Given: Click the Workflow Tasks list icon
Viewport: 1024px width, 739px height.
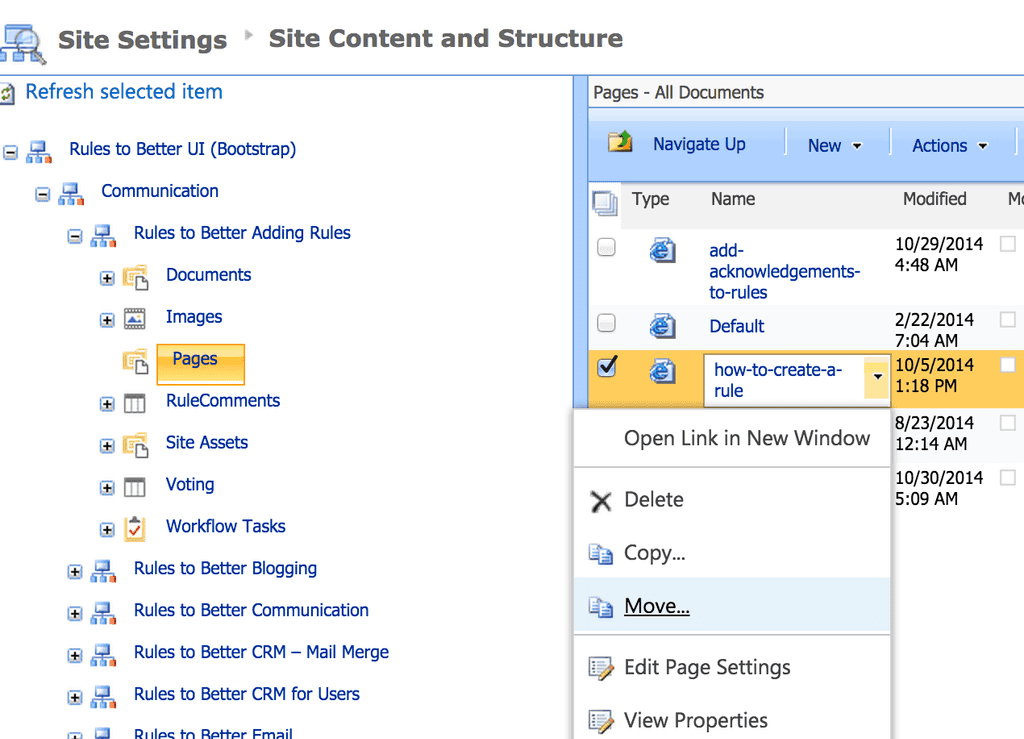Looking at the screenshot, I should click(135, 528).
